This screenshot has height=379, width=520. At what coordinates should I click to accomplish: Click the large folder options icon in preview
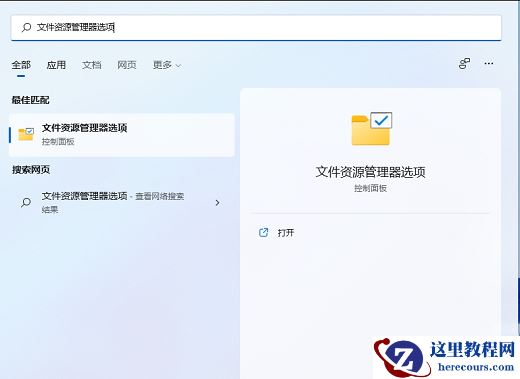372,129
